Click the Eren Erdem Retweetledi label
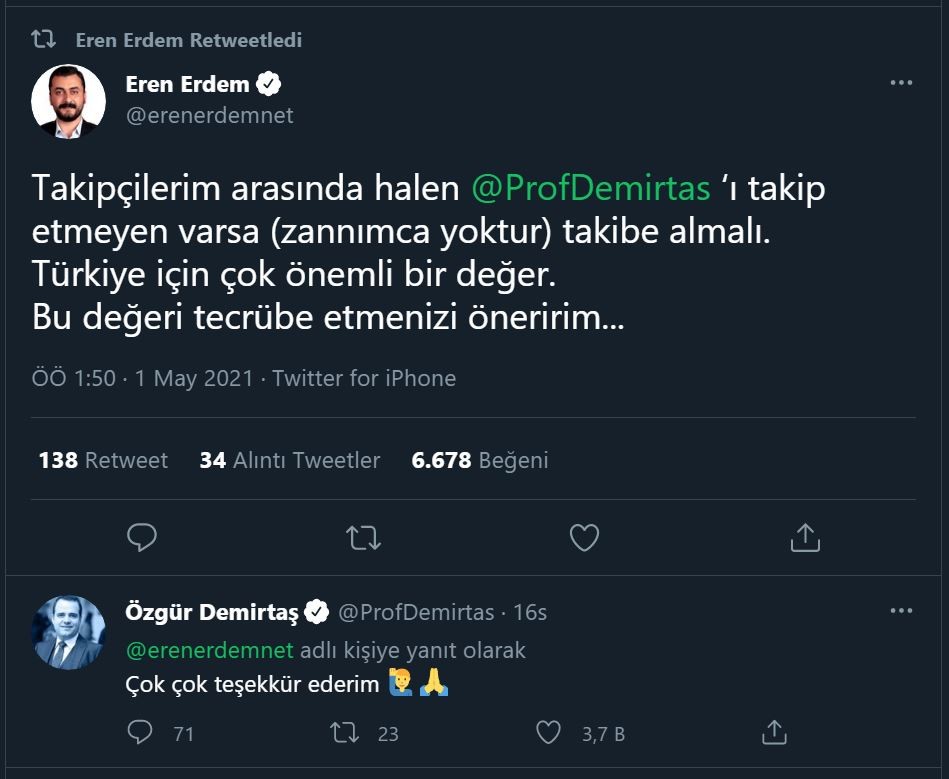 (188, 40)
